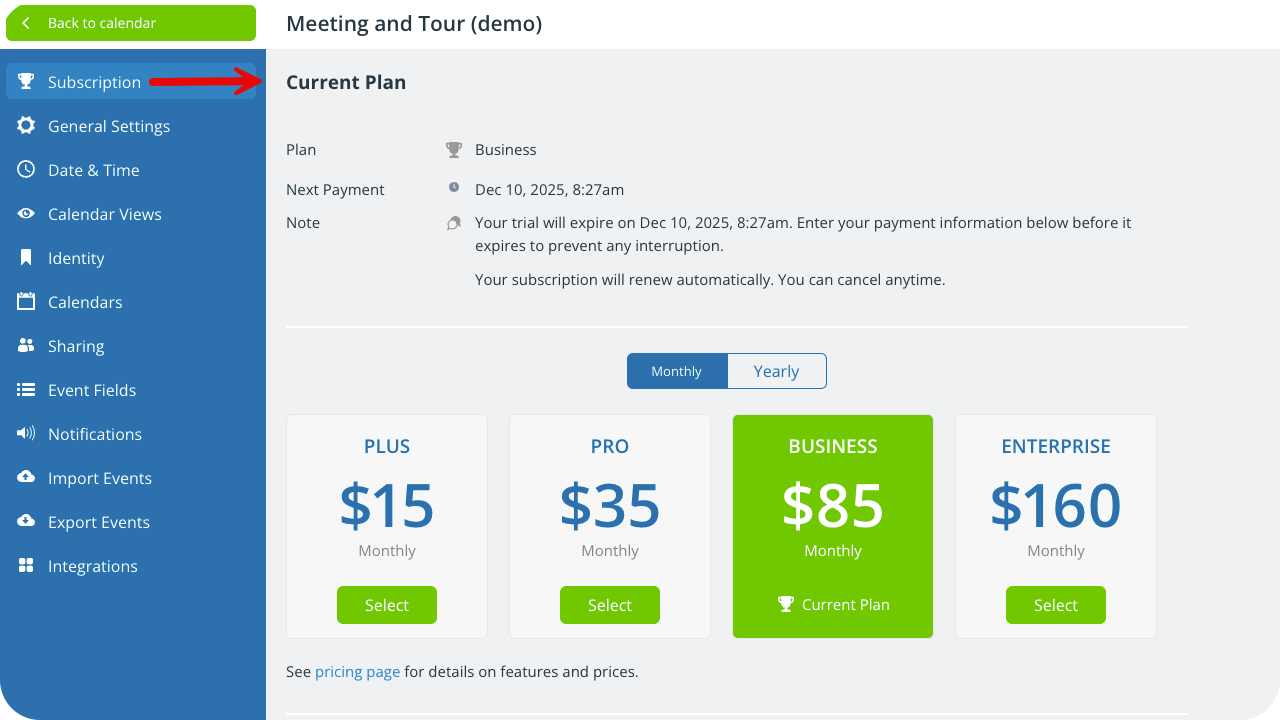Screen dimensions: 1280x720
Task: Click the Subscription trophy icon
Action: 26,82
